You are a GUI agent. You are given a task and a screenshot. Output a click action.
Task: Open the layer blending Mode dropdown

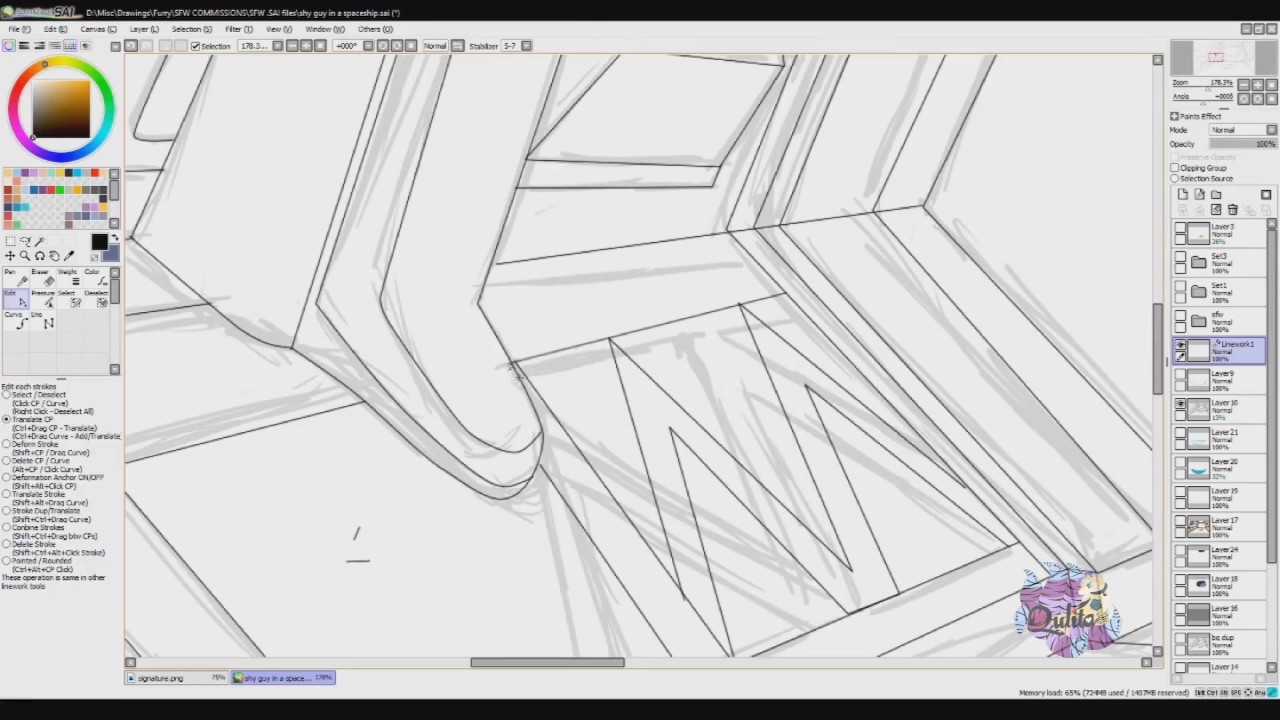click(1243, 130)
